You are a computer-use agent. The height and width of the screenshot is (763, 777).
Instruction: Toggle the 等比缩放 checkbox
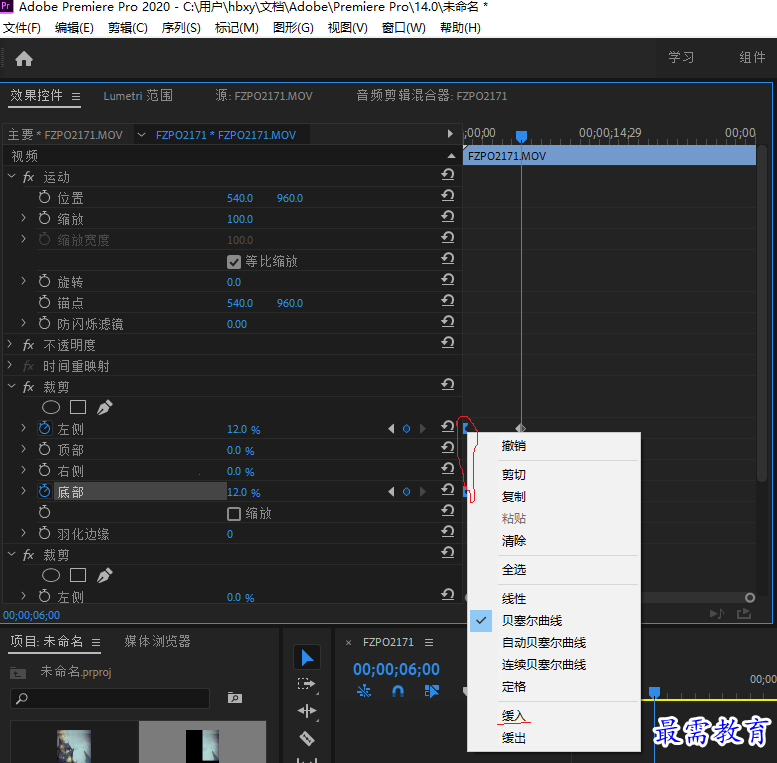click(x=233, y=262)
